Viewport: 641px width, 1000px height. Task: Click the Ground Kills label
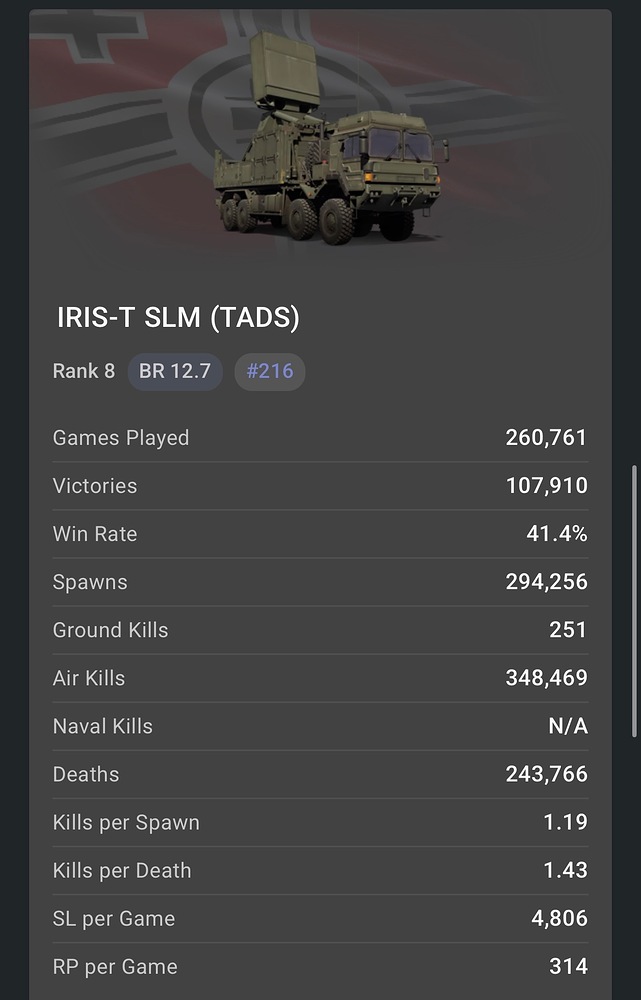(110, 630)
